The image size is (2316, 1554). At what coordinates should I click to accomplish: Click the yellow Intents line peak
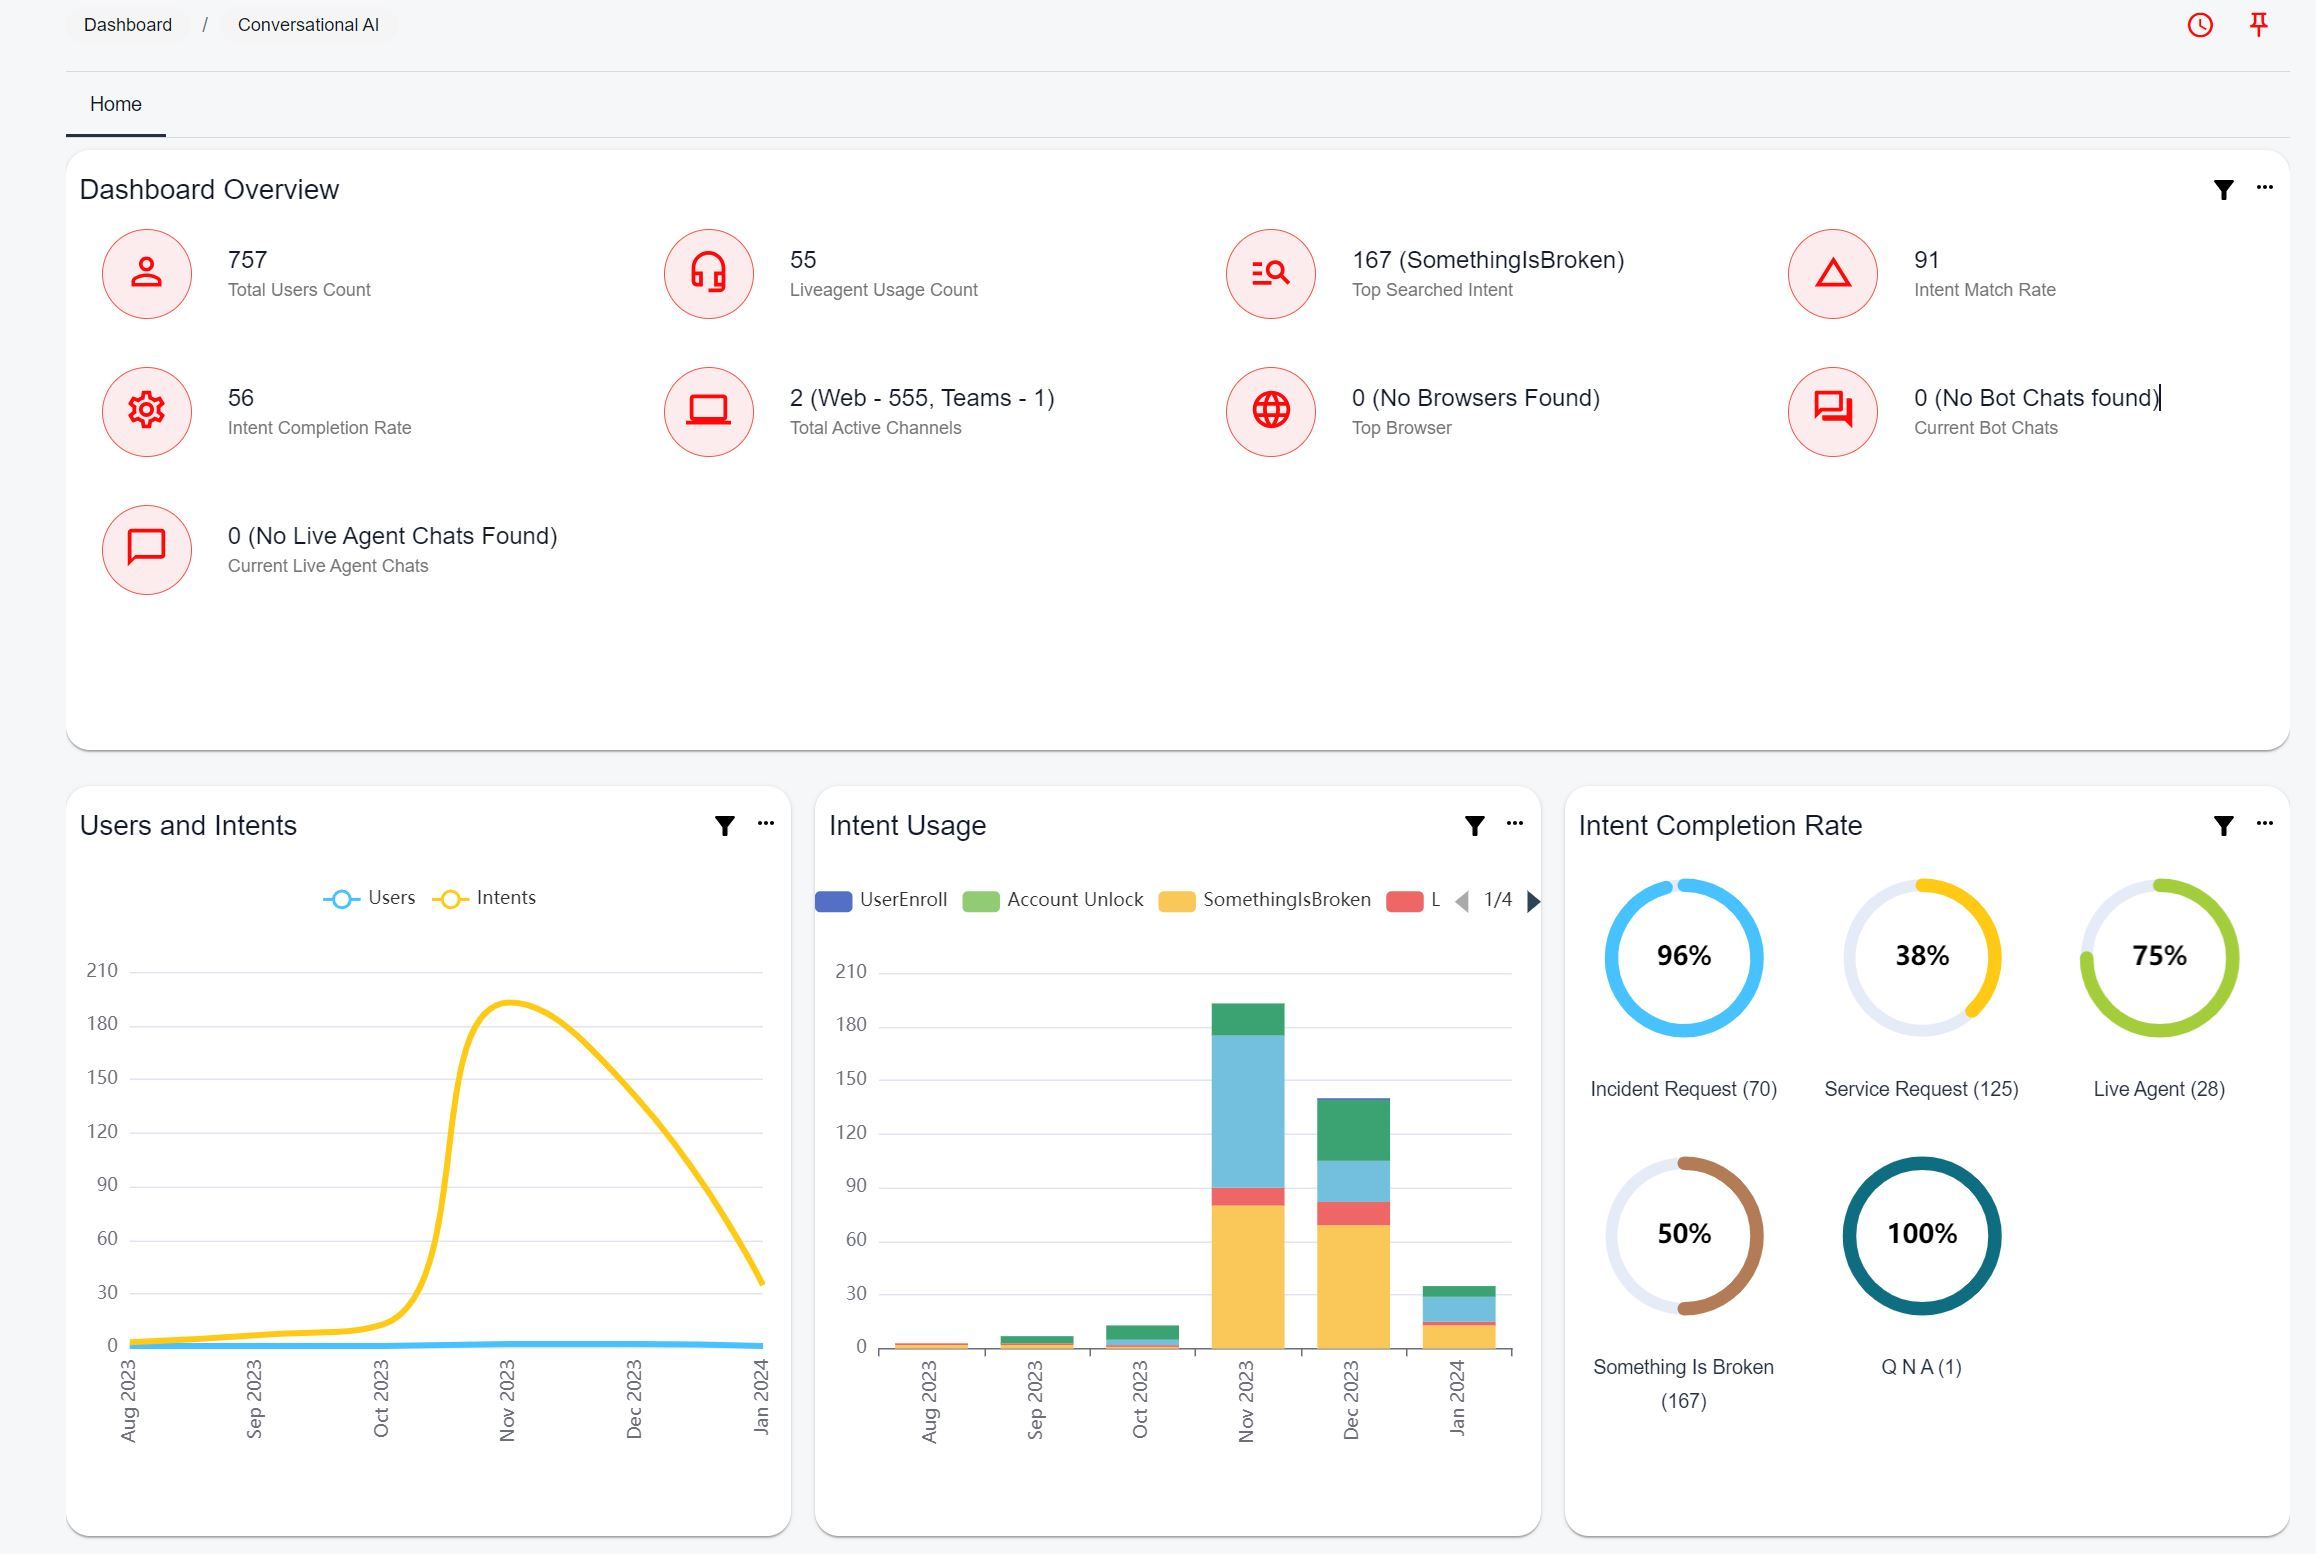pos(508,1002)
